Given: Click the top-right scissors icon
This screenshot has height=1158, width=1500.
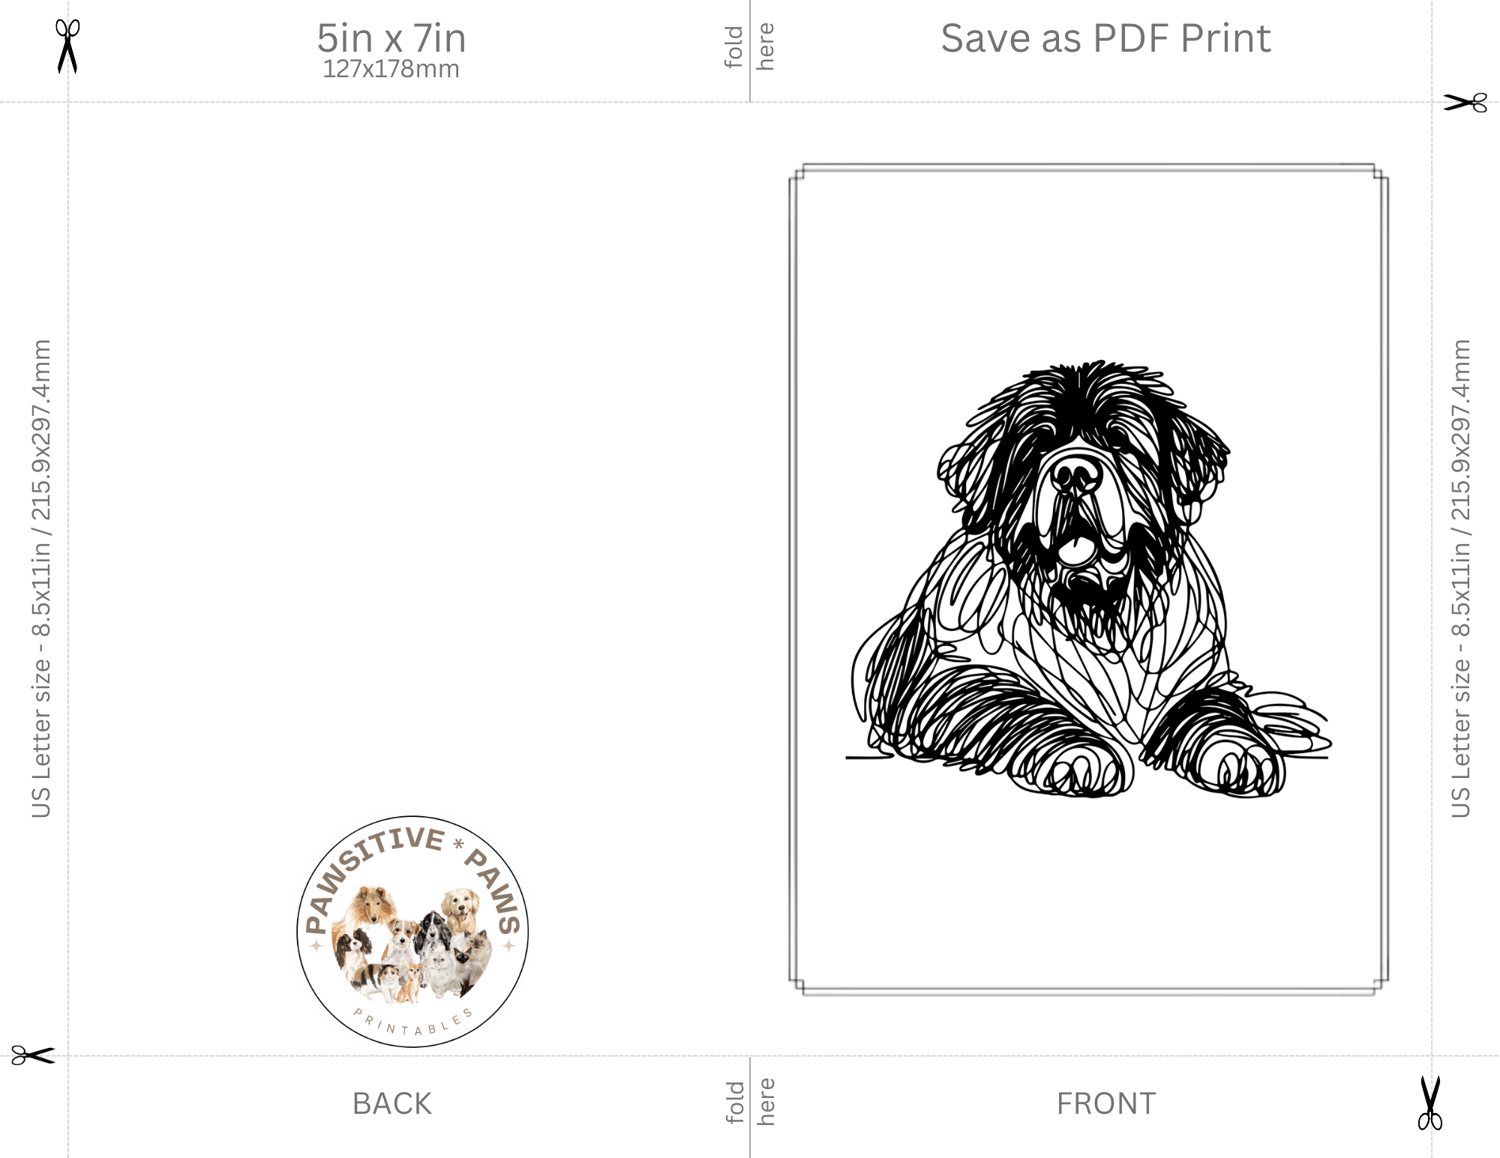Looking at the screenshot, I should [1465, 102].
